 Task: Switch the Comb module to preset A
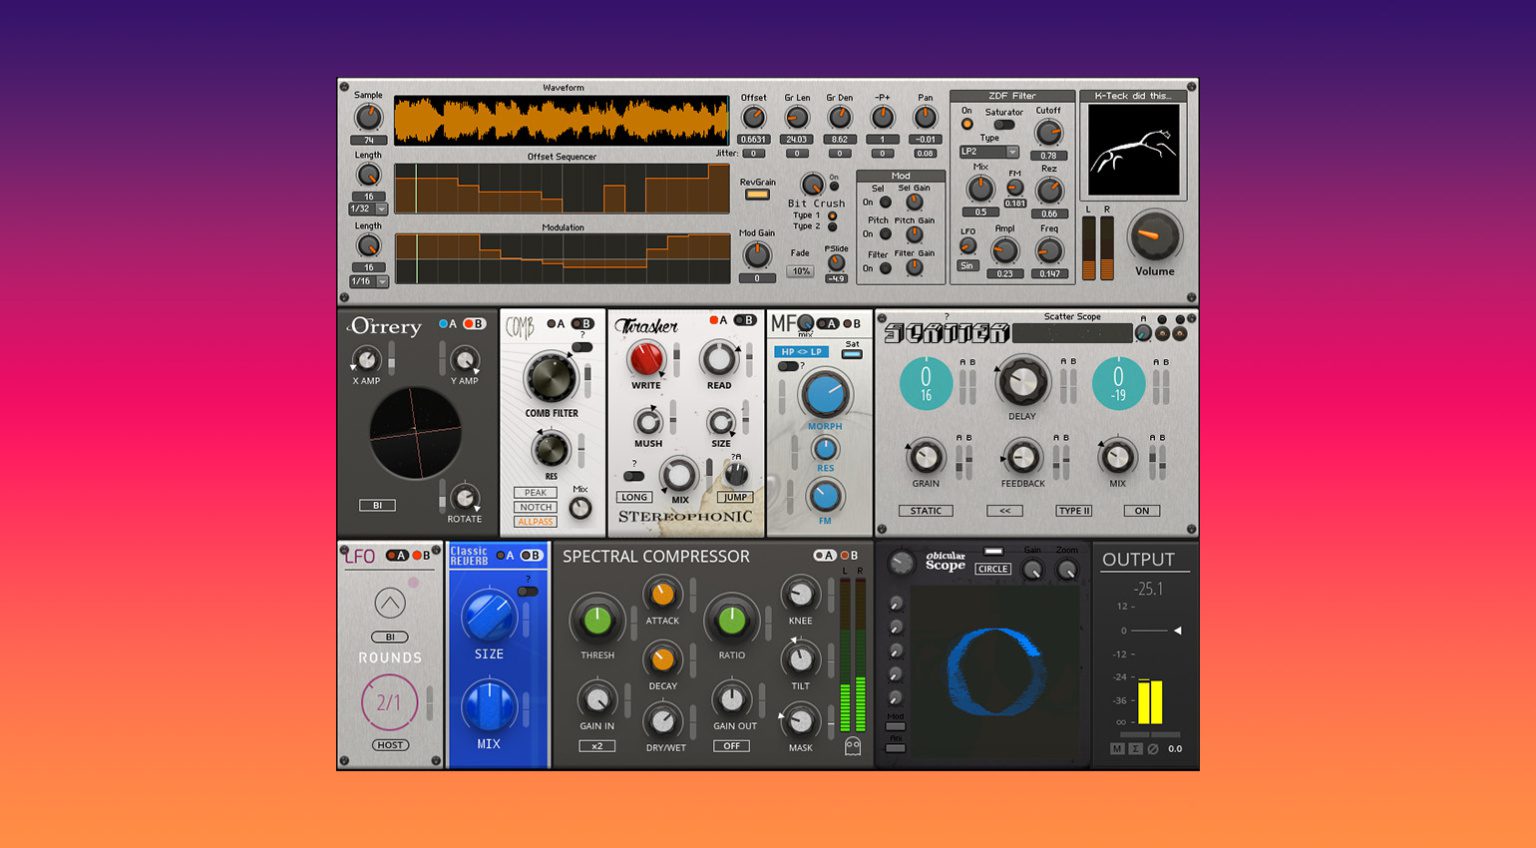(x=552, y=323)
